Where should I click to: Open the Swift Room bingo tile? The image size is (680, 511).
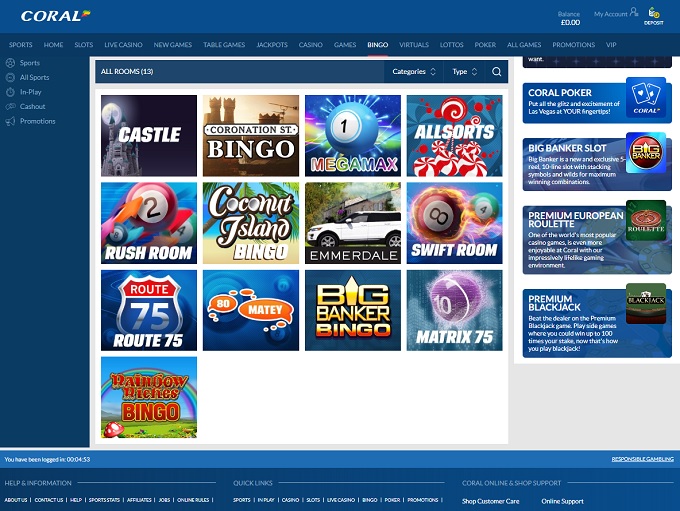click(454, 223)
